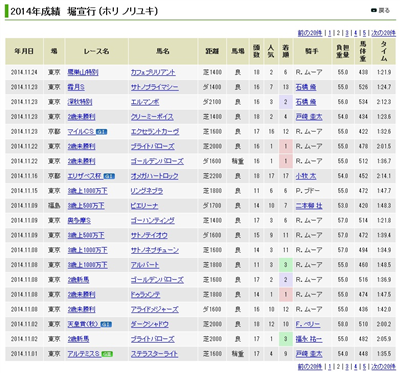Viewport: 400px width, 373px height.
Task: Open horse page for ドゥラメンテ
Action: tap(145, 295)
